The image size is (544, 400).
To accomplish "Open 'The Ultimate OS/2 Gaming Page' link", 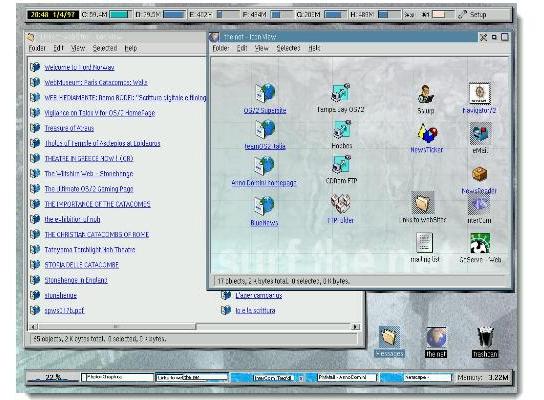I will (x=89, y=189).
